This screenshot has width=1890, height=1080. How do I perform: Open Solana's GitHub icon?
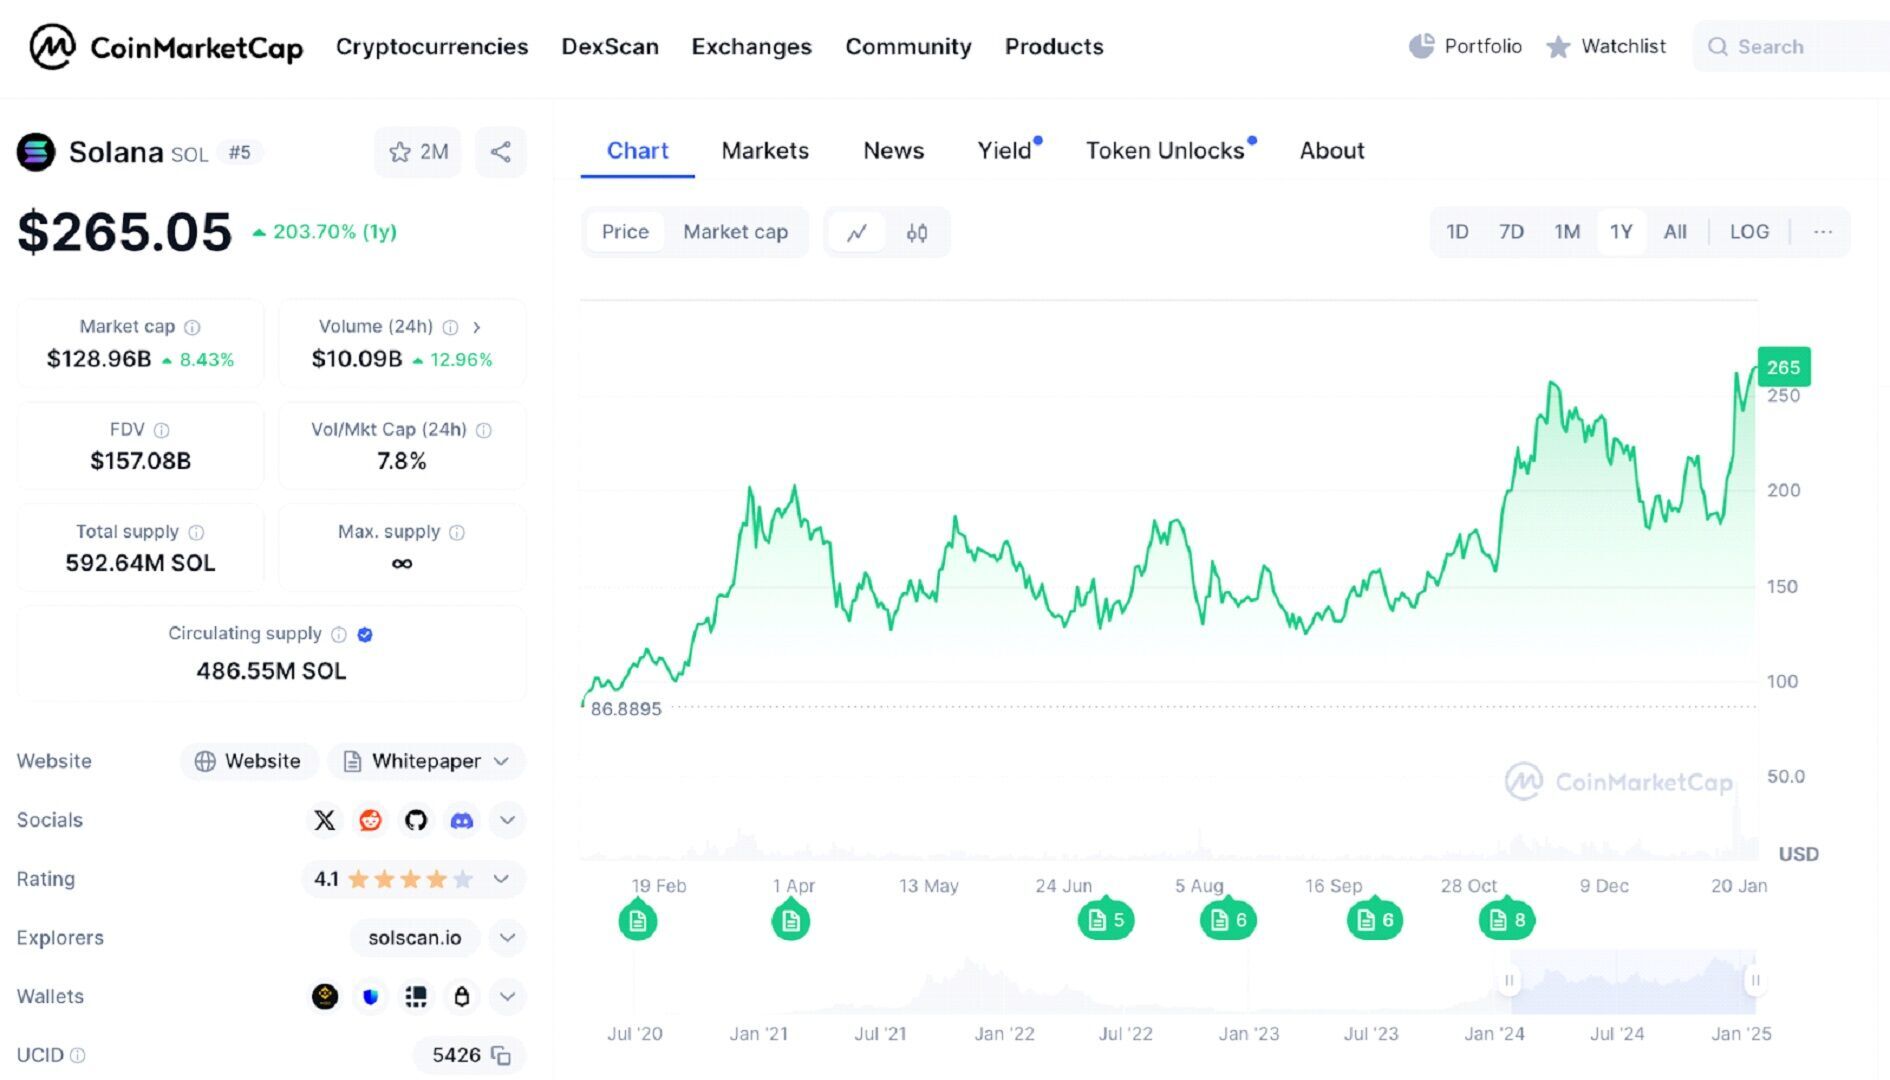point(416,820)
